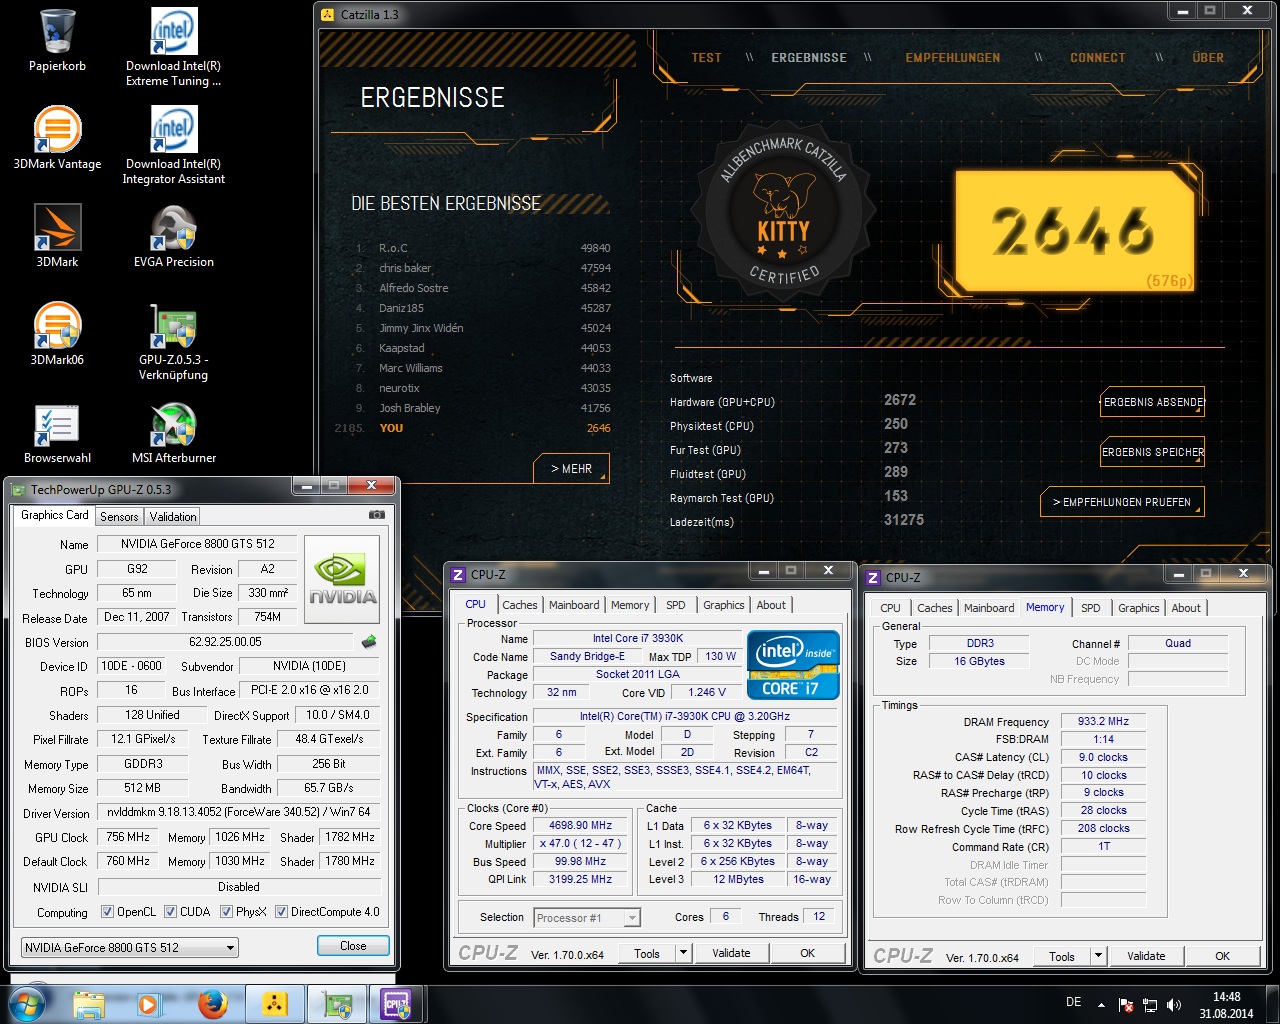
Task: Click the Intel Core i7 logo in CPU-Z
Action: point(793,664)
